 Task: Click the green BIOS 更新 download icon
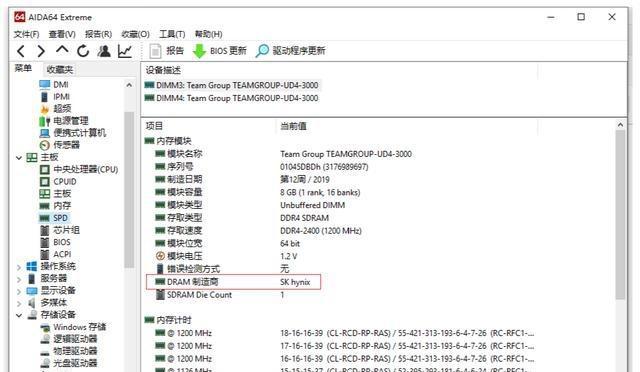click(x=199, y=51)
